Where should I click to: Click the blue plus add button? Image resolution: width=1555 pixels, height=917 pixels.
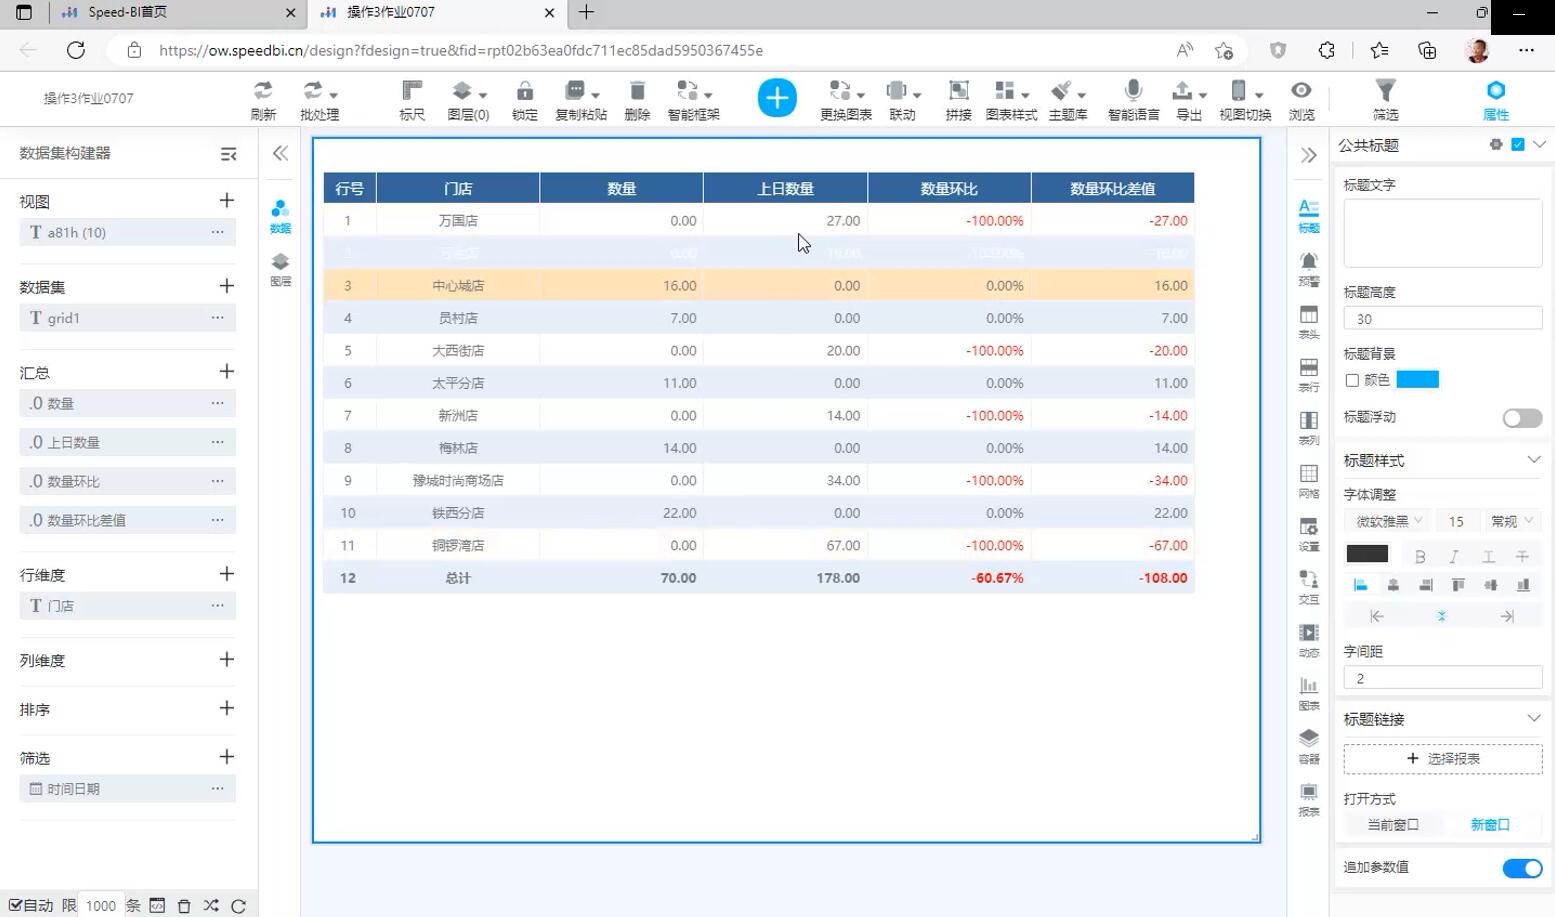777,98
